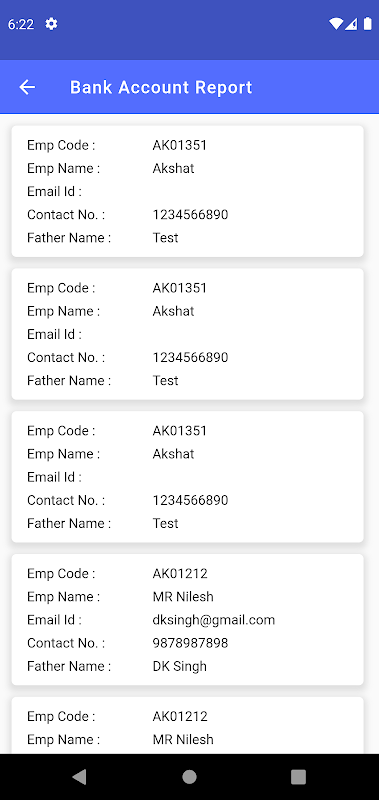Open the first Akshat employee card

pos(187,191)
